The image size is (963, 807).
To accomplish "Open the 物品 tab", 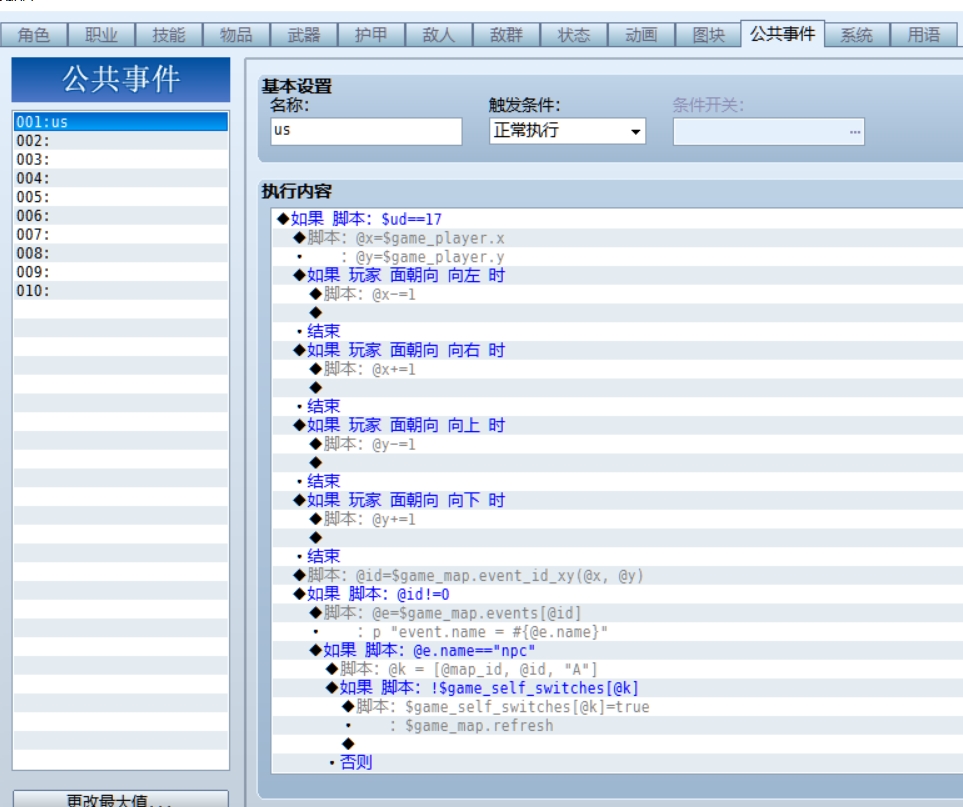I will 236,35.
